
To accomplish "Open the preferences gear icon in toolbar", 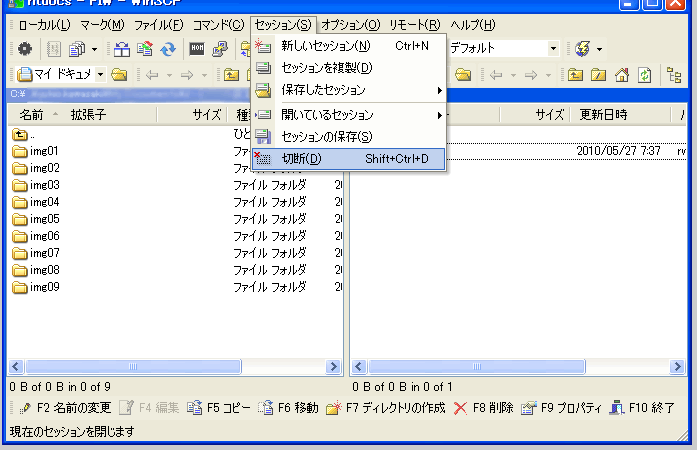I will (x=25, y=48).
